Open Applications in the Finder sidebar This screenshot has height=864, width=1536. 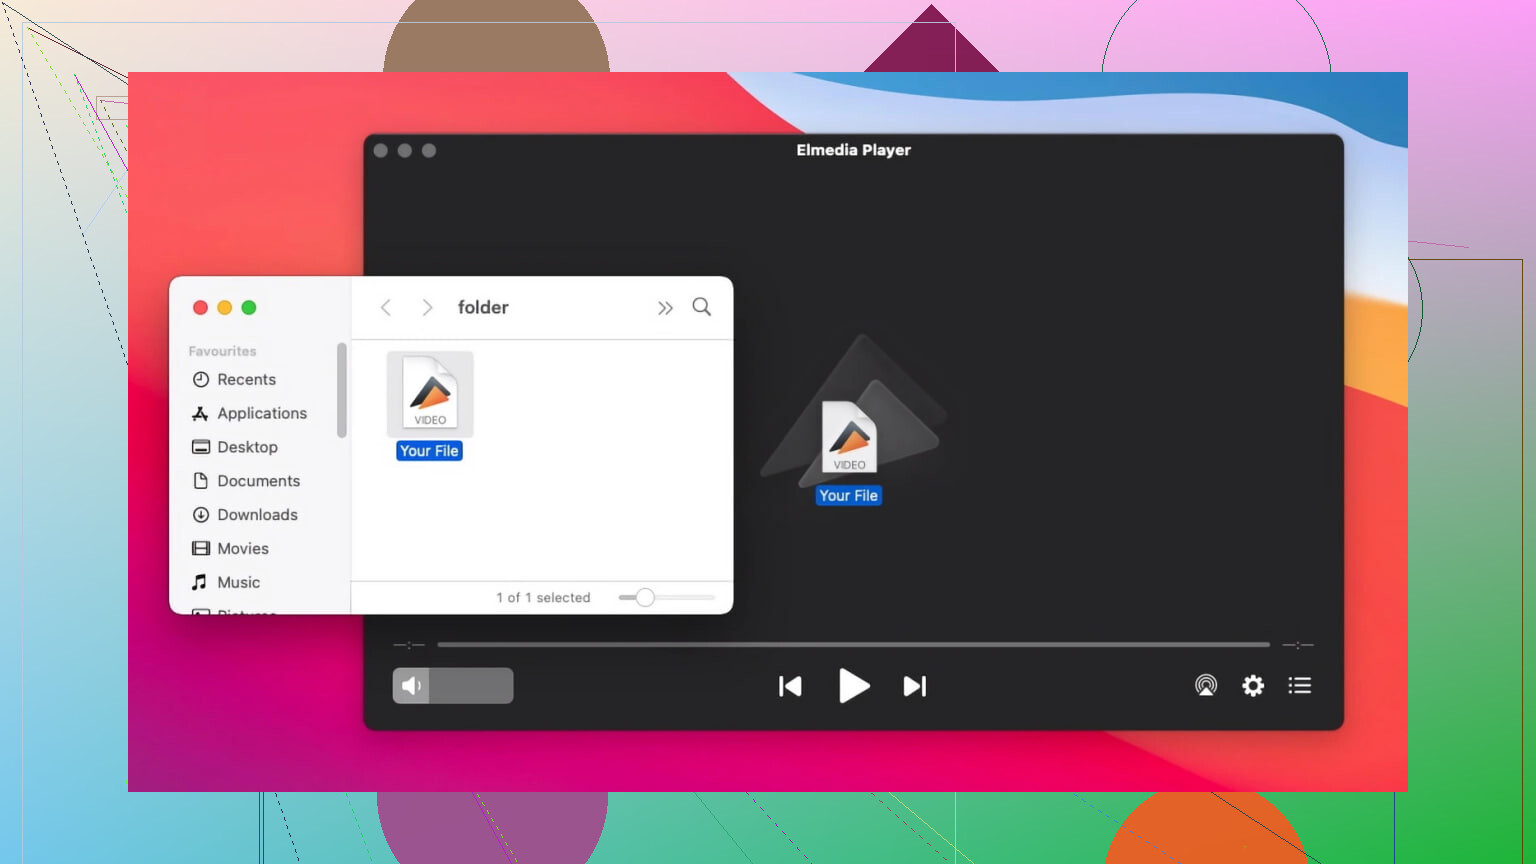pyautogui.click(x=261, y=414)
